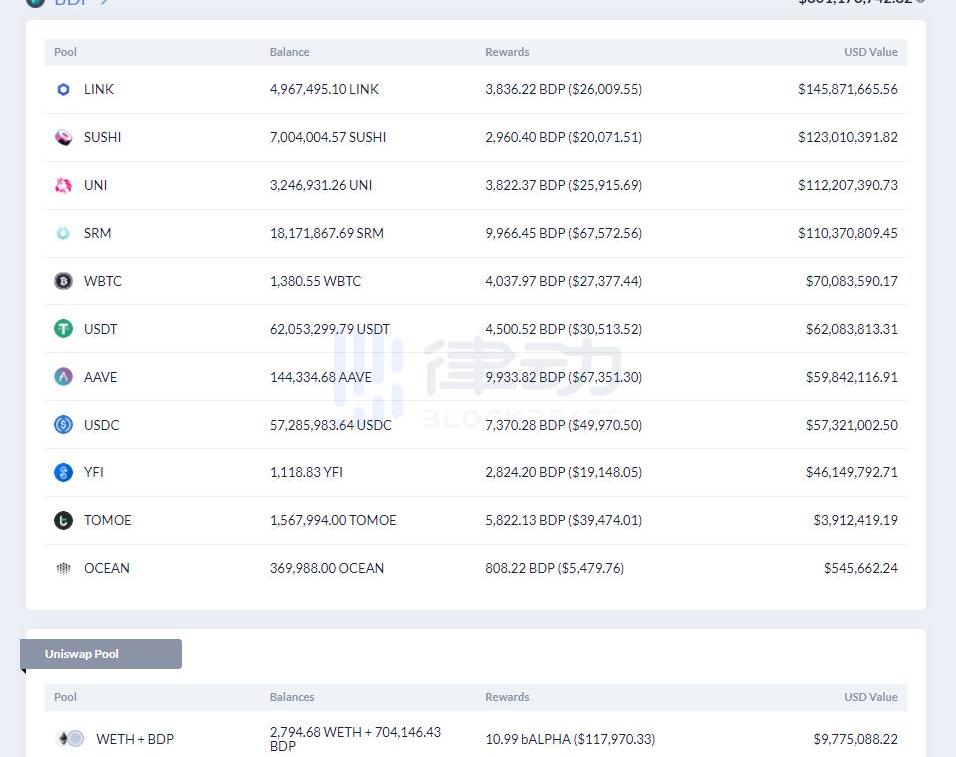Select the SRM balance 18,171,867.69 cell

pos(326,233)
